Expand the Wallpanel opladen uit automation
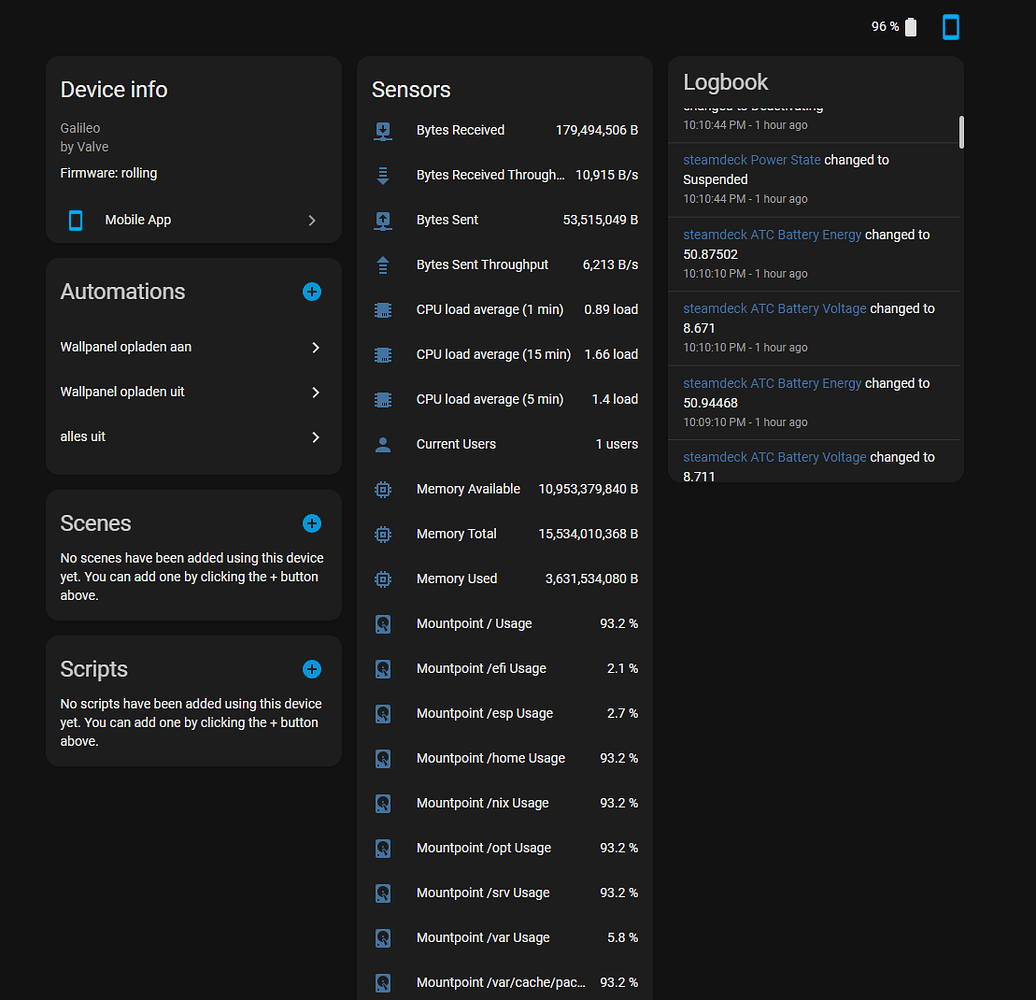The width and height of the screenshot is (1036, 1000). point(315,392)
